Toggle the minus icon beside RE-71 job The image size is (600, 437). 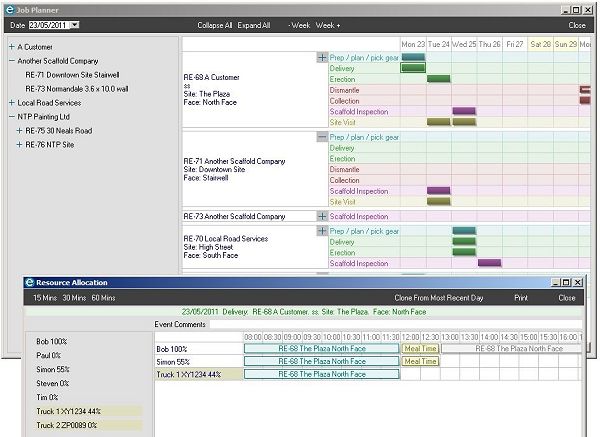pos(321,136)
